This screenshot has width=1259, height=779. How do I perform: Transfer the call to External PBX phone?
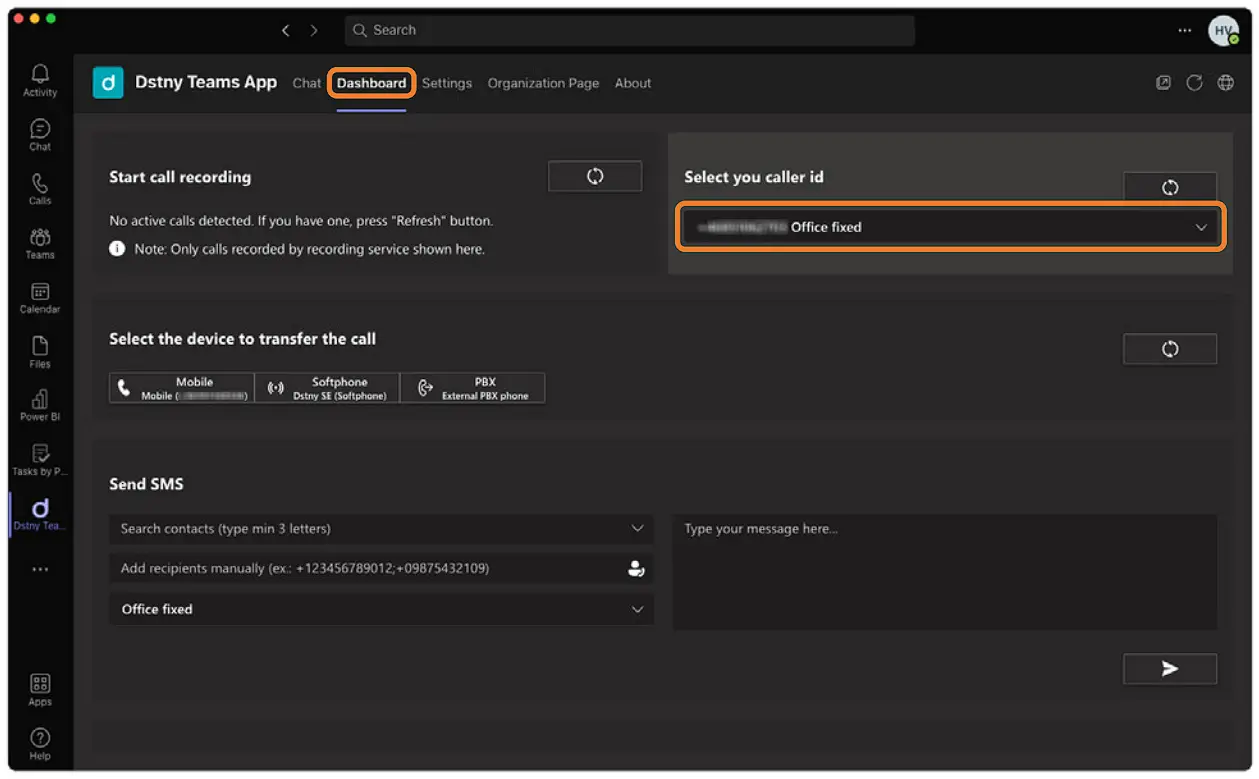point(472,388)
